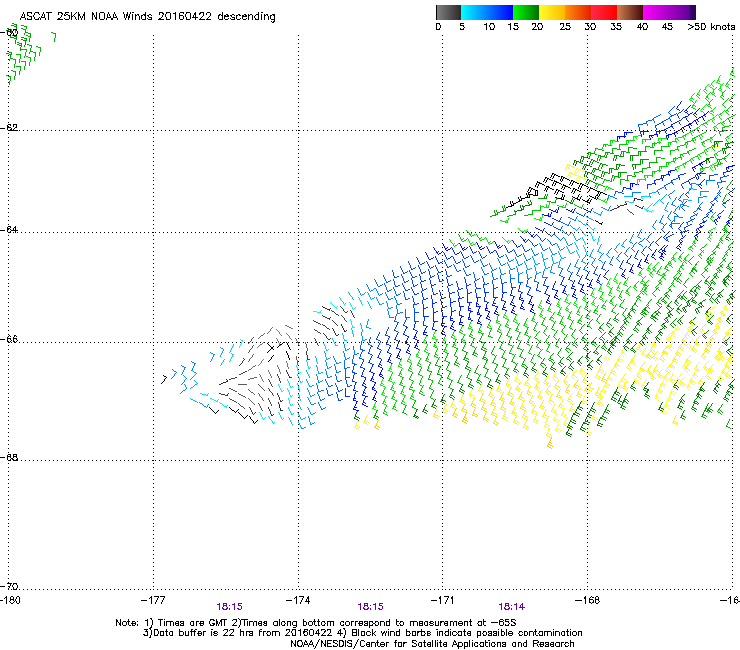Click the "Times are GMT" note line
Image resolution: width=740 pixels, height=650 pixels.
tap(316, 623)
